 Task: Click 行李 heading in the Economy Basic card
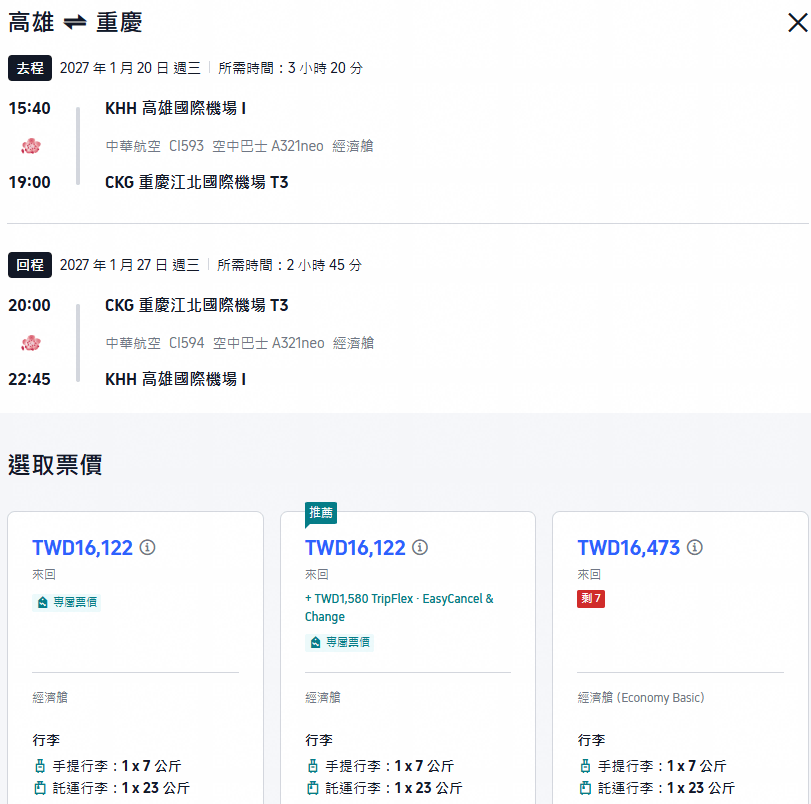(x=591, y=740)
